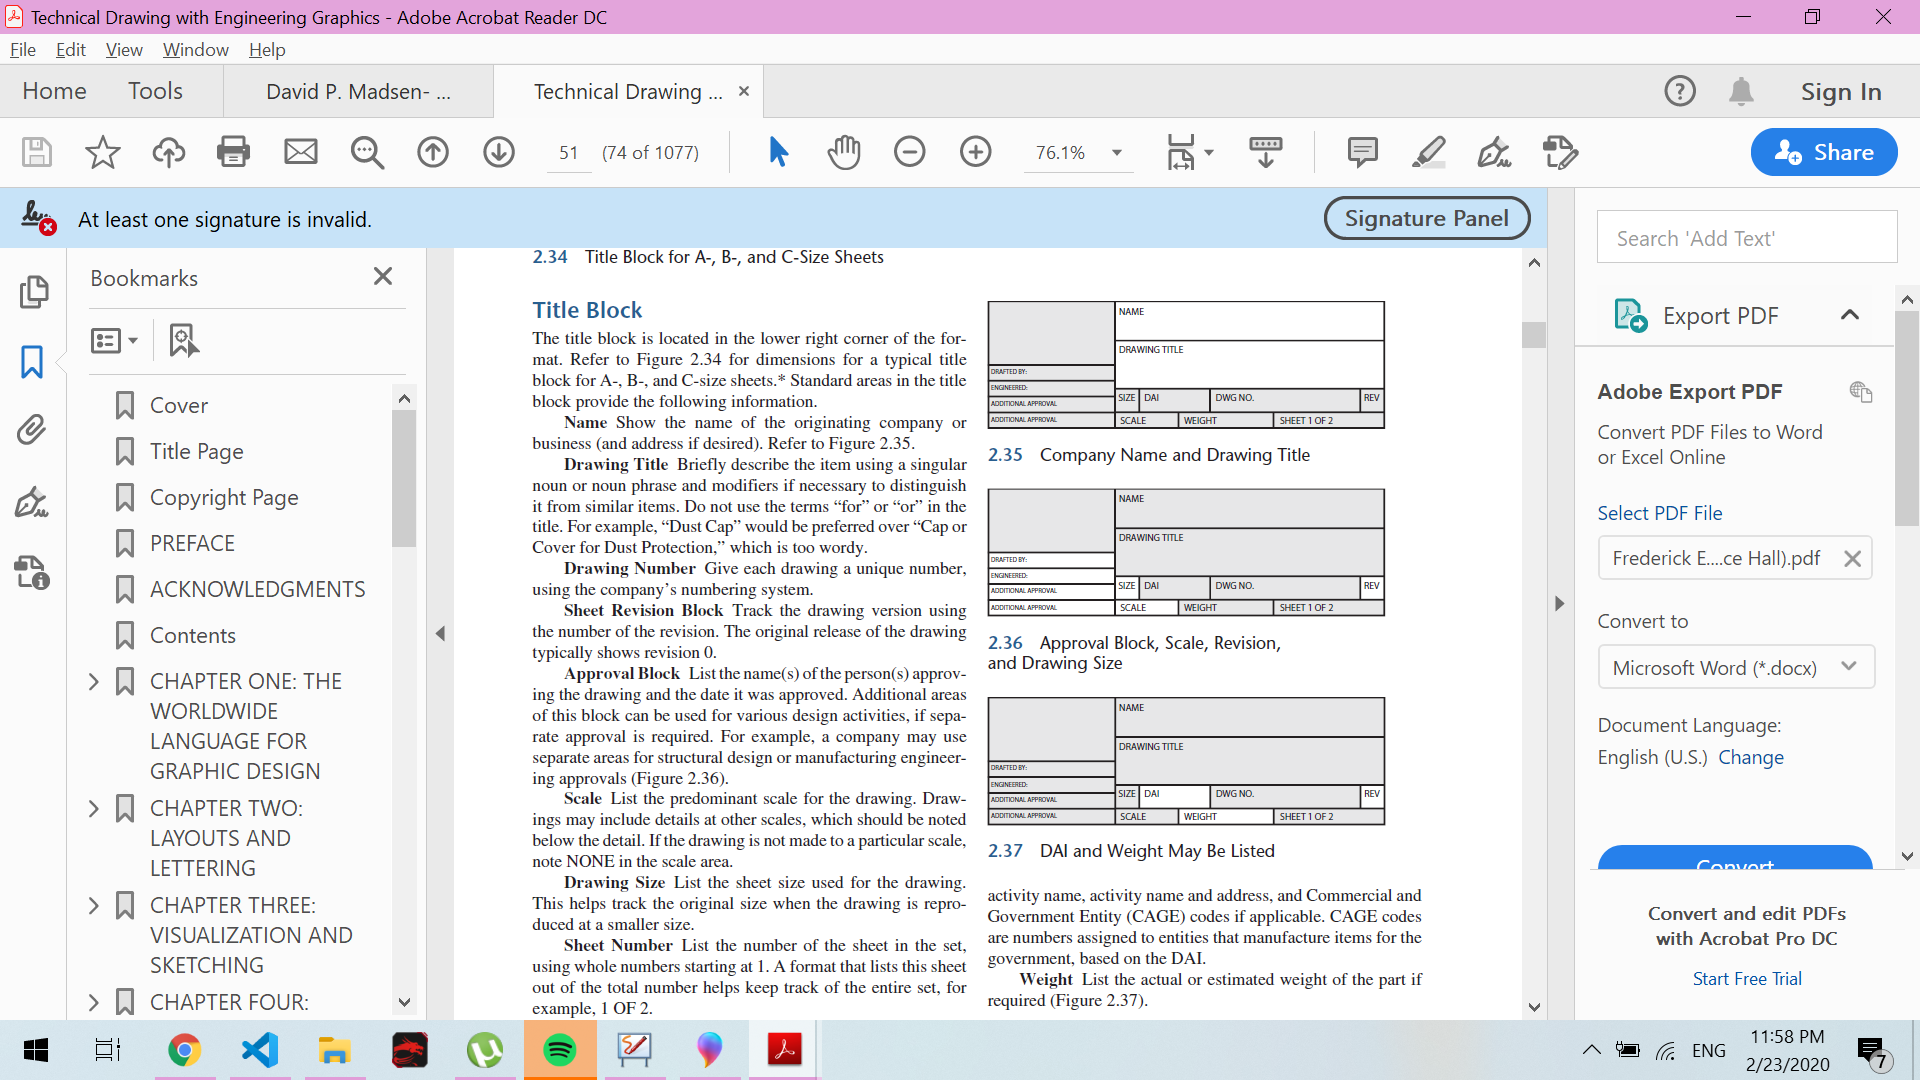Image resolution: width=1920 pixels, height=1080 pixels.
Task: Select the Highlight text tool
Action: tap(1428, 152)
